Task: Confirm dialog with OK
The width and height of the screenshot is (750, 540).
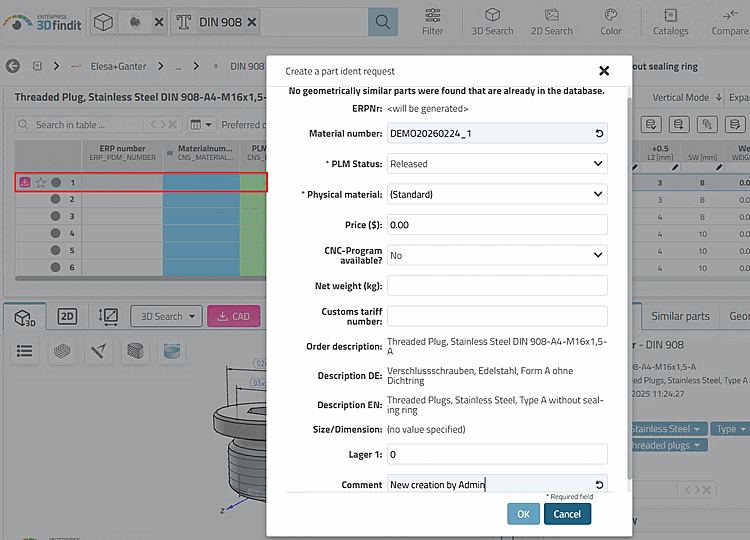Action: (523, 514)
